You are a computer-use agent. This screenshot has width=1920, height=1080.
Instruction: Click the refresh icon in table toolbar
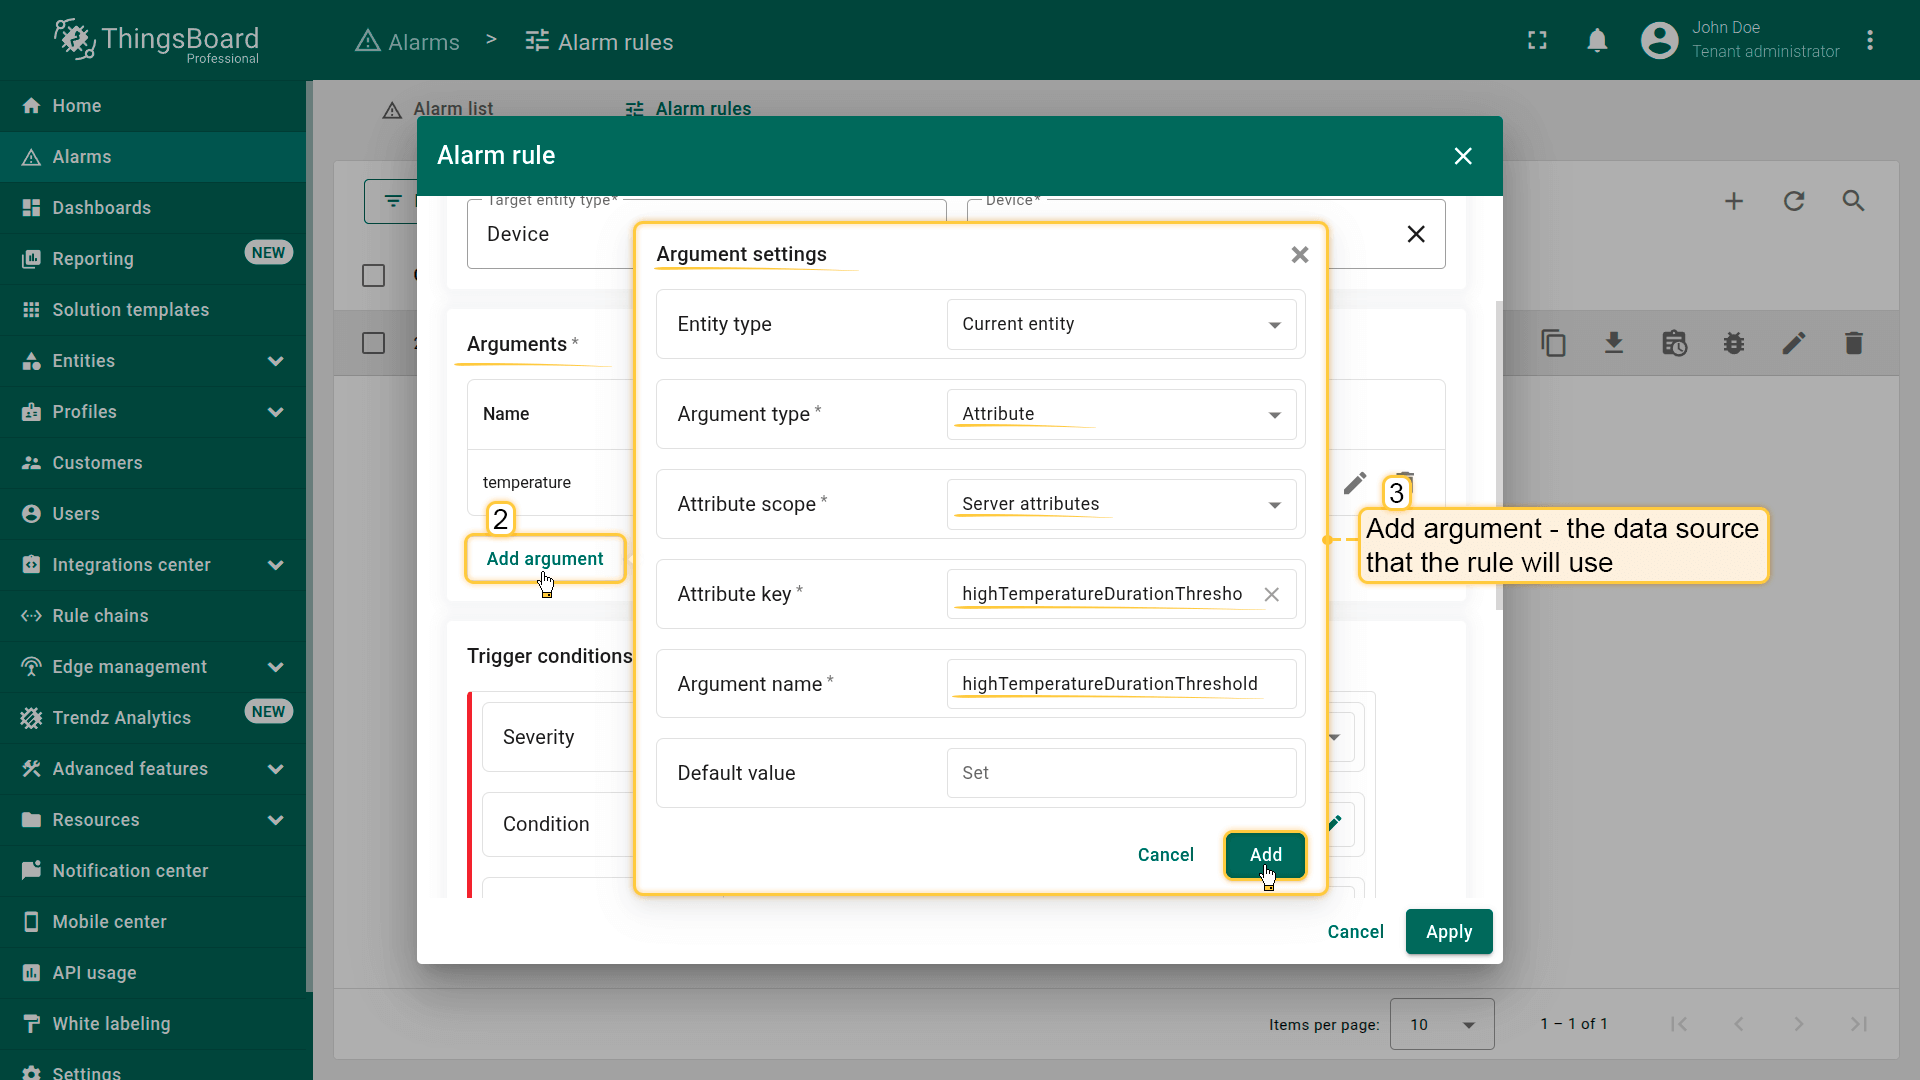(x=1794, y=201)
